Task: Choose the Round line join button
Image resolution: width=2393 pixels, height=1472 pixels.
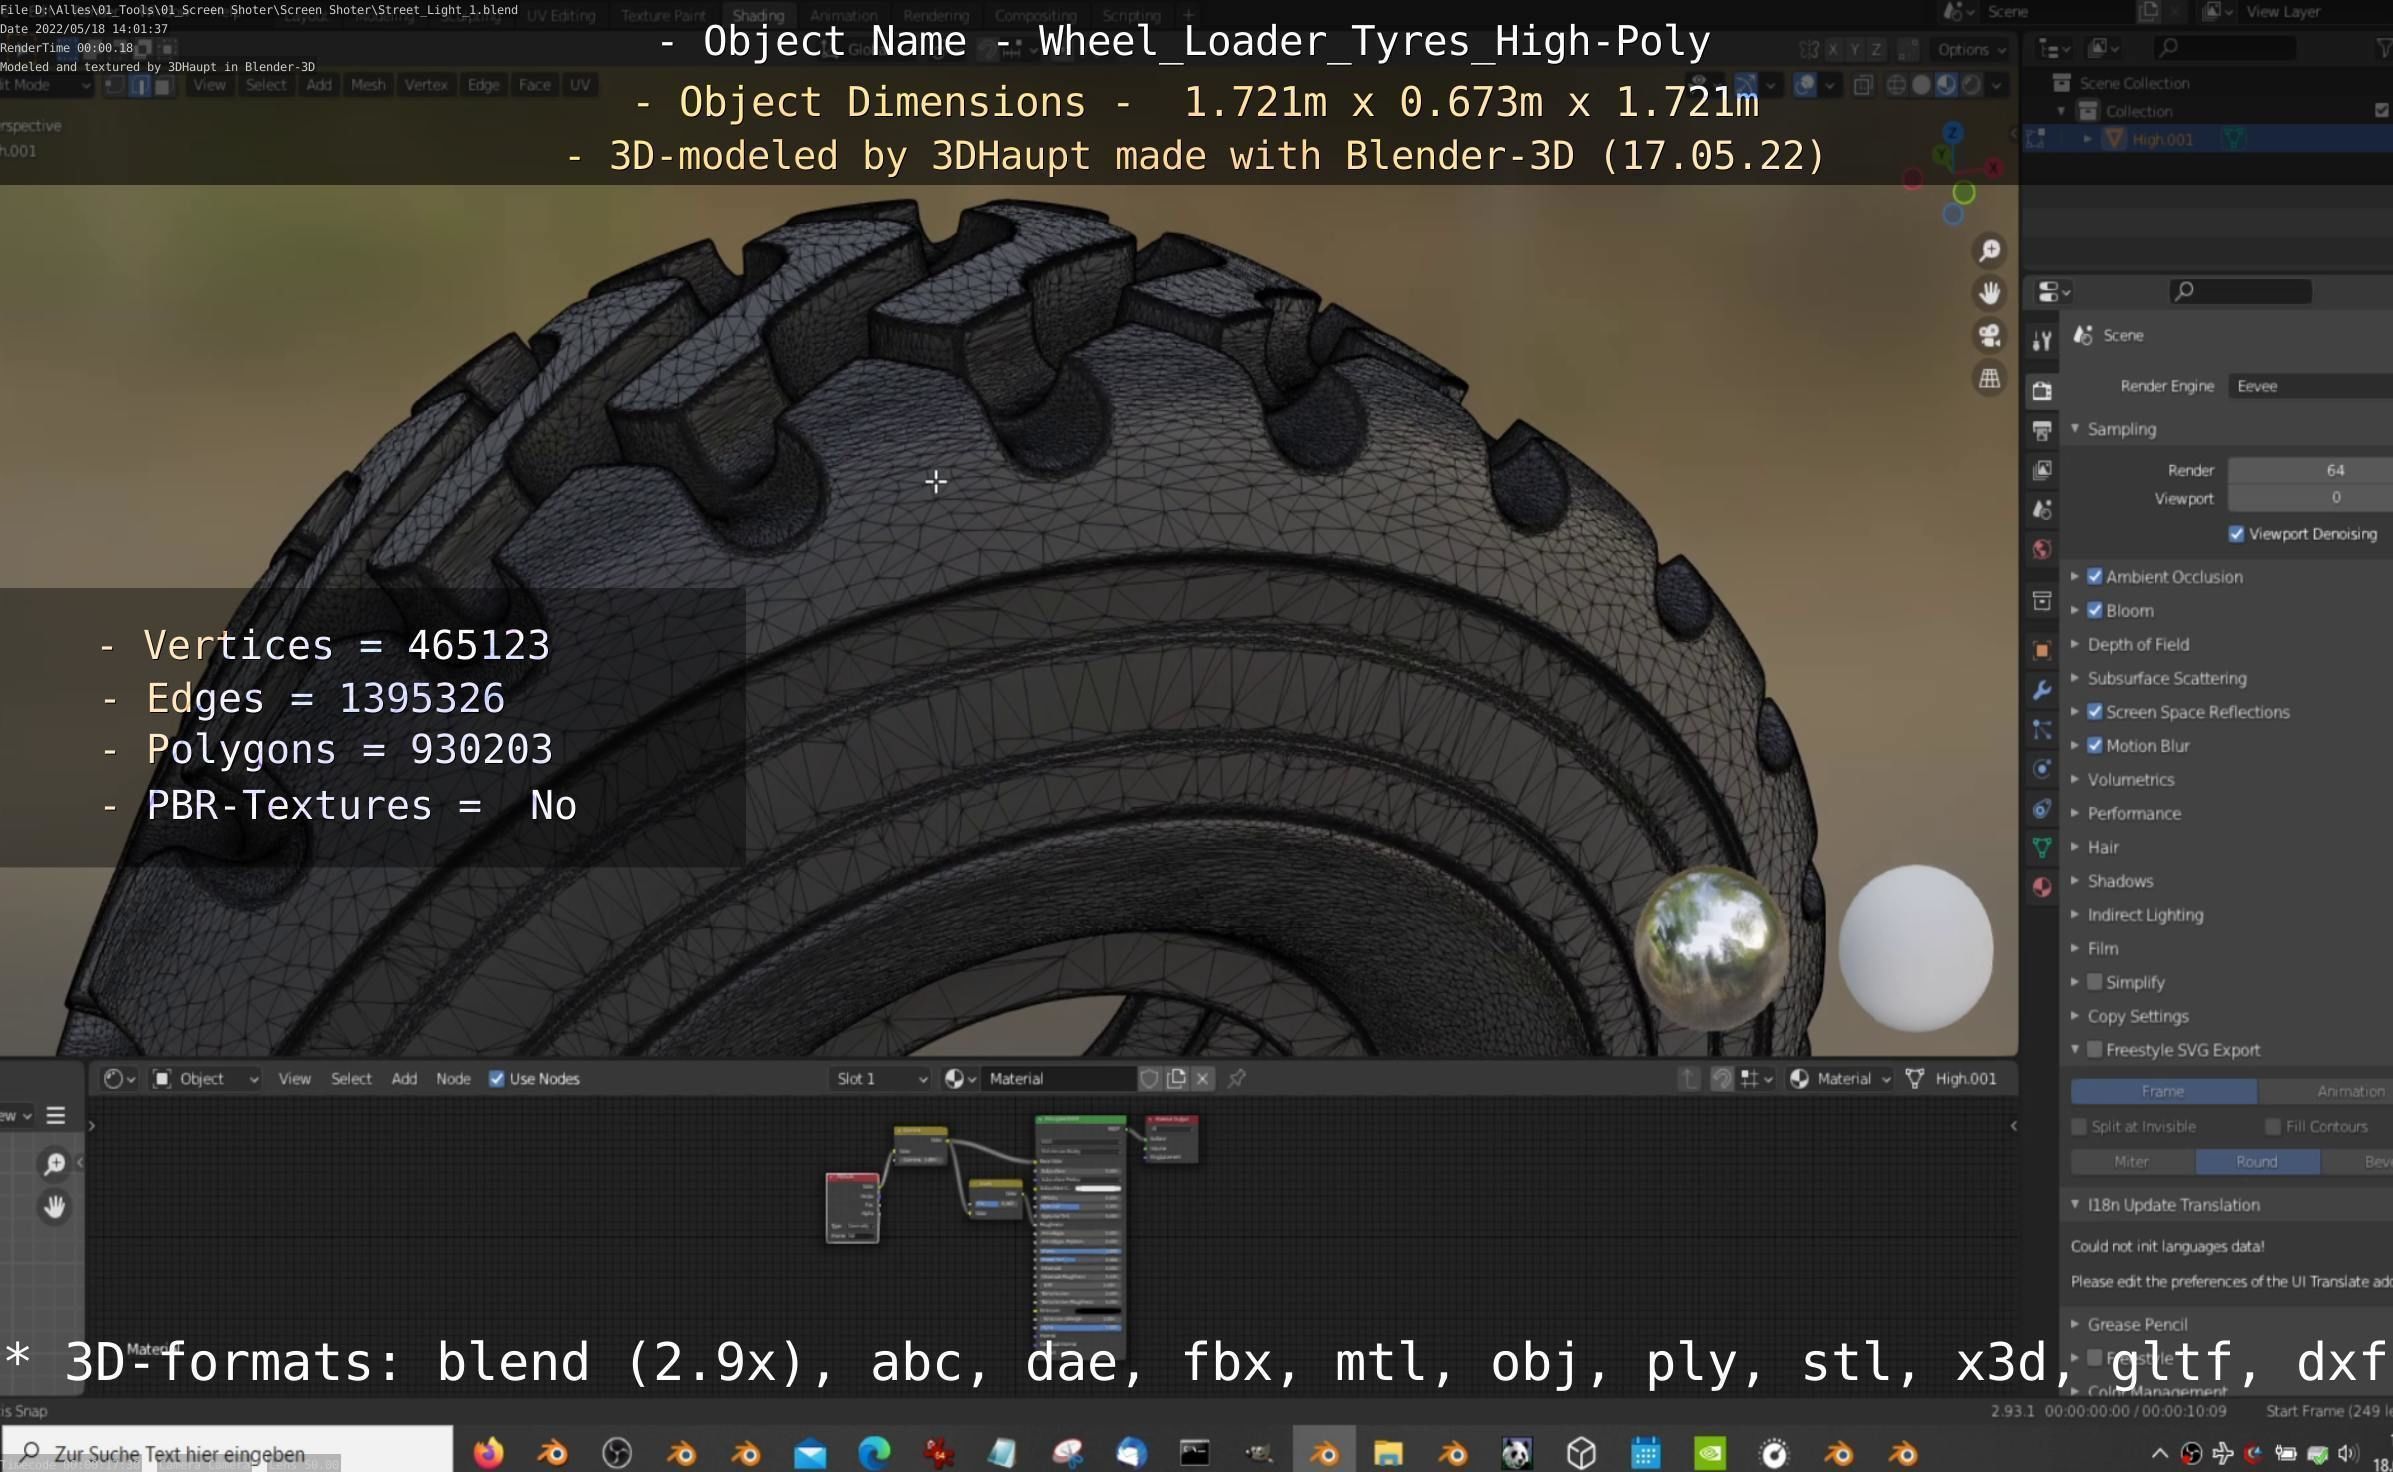Action: click(2257, 1161)
